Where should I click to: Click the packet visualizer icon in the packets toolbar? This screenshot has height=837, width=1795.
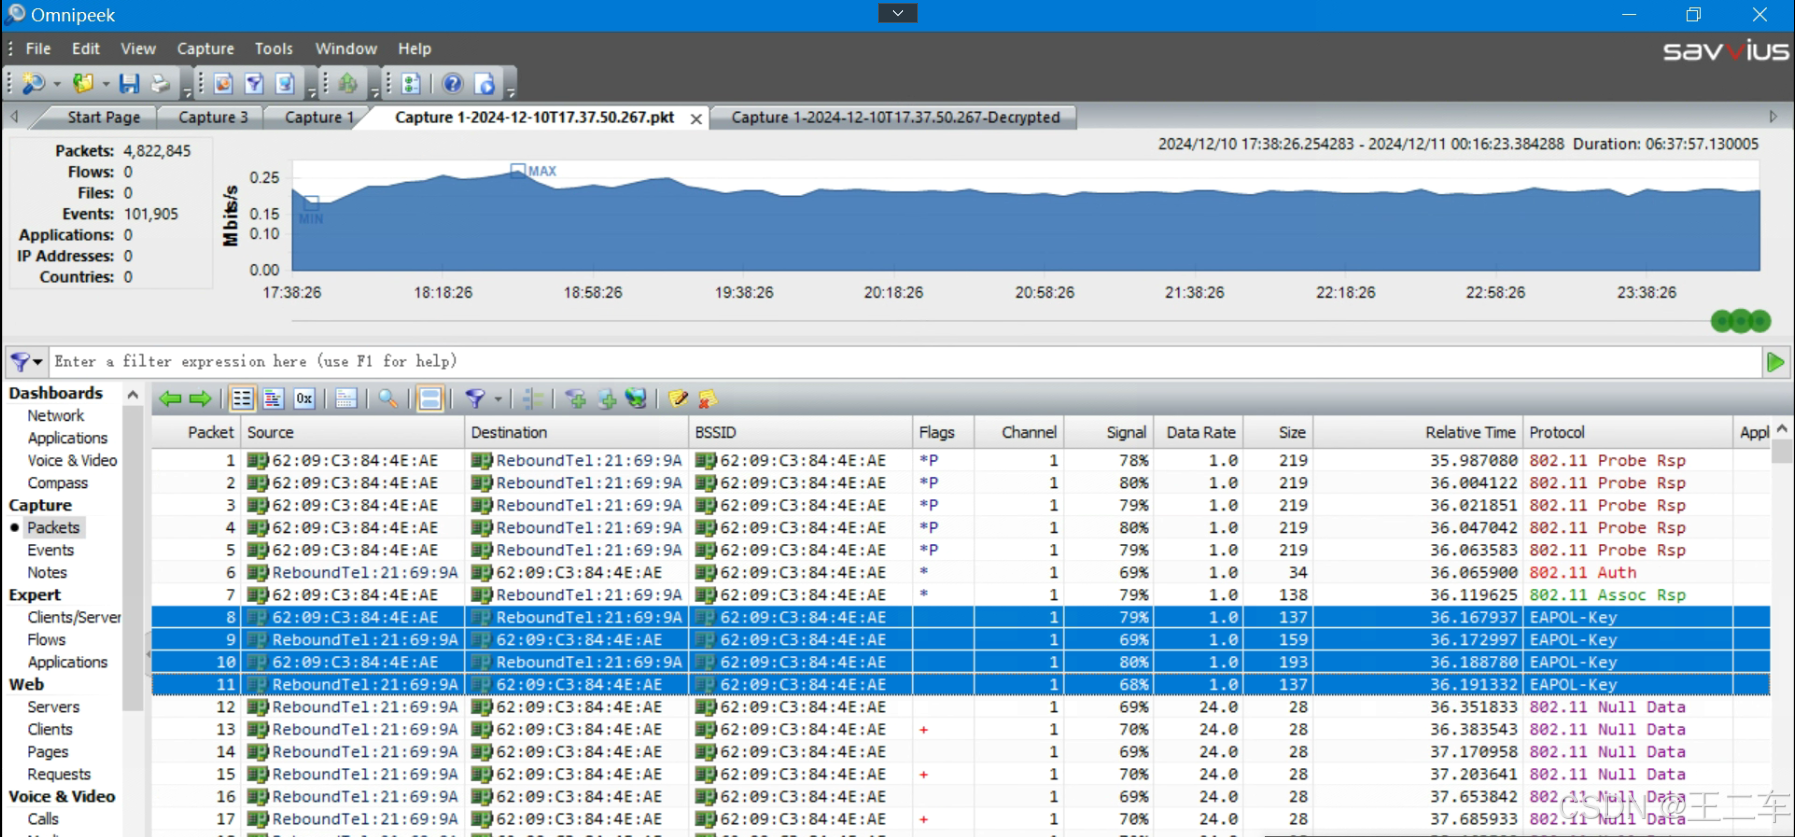click(x=346, y=399)
